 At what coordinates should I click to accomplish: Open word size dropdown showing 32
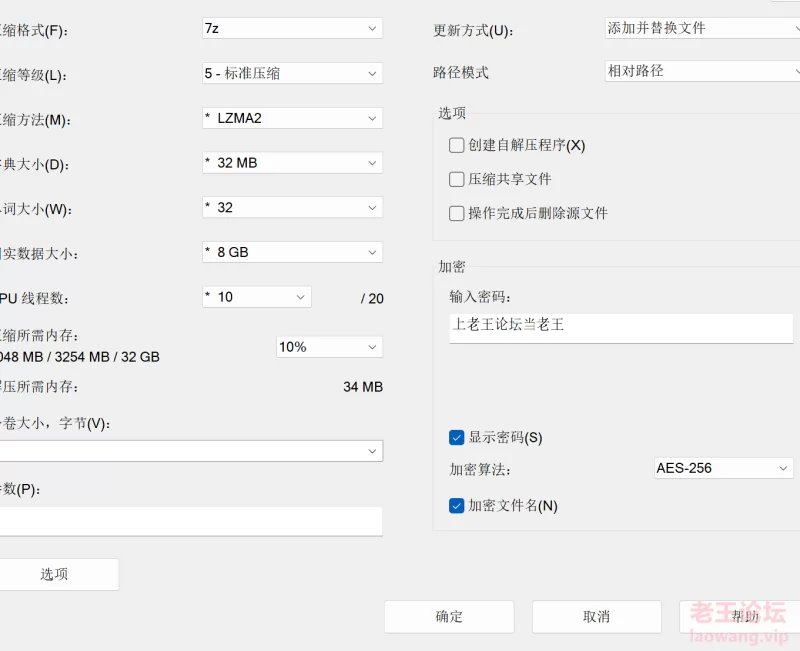[x=292, y=208]
